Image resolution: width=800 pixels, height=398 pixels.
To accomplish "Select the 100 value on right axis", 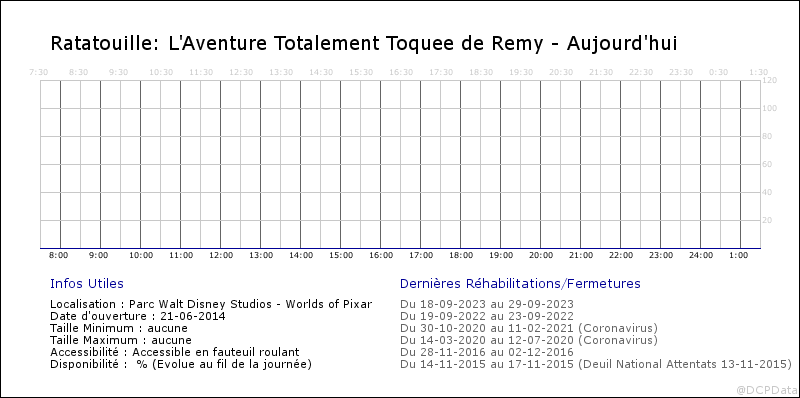I will [x=769, y=109].
